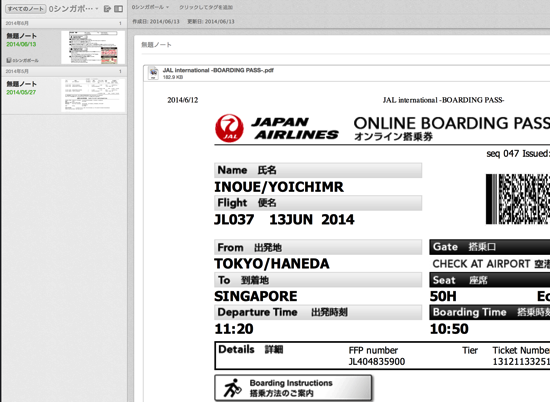Click the JAL international -BOARDING PASS-.pdf filename
This screenshot has width=550, height=402.
[218, 70]
